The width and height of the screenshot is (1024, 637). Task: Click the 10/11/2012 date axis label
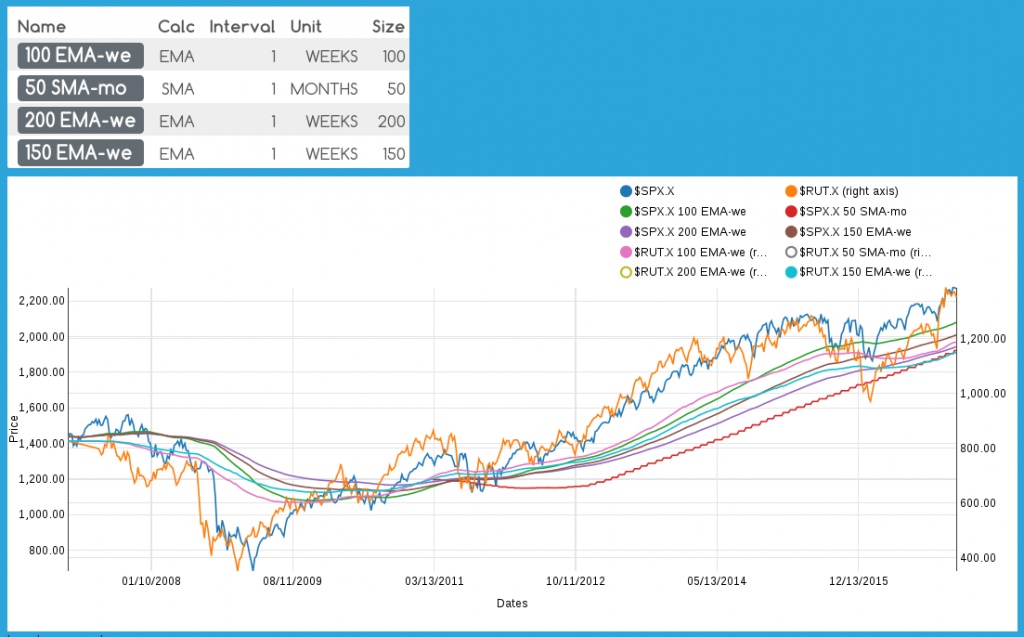click(x=575, y=581)
